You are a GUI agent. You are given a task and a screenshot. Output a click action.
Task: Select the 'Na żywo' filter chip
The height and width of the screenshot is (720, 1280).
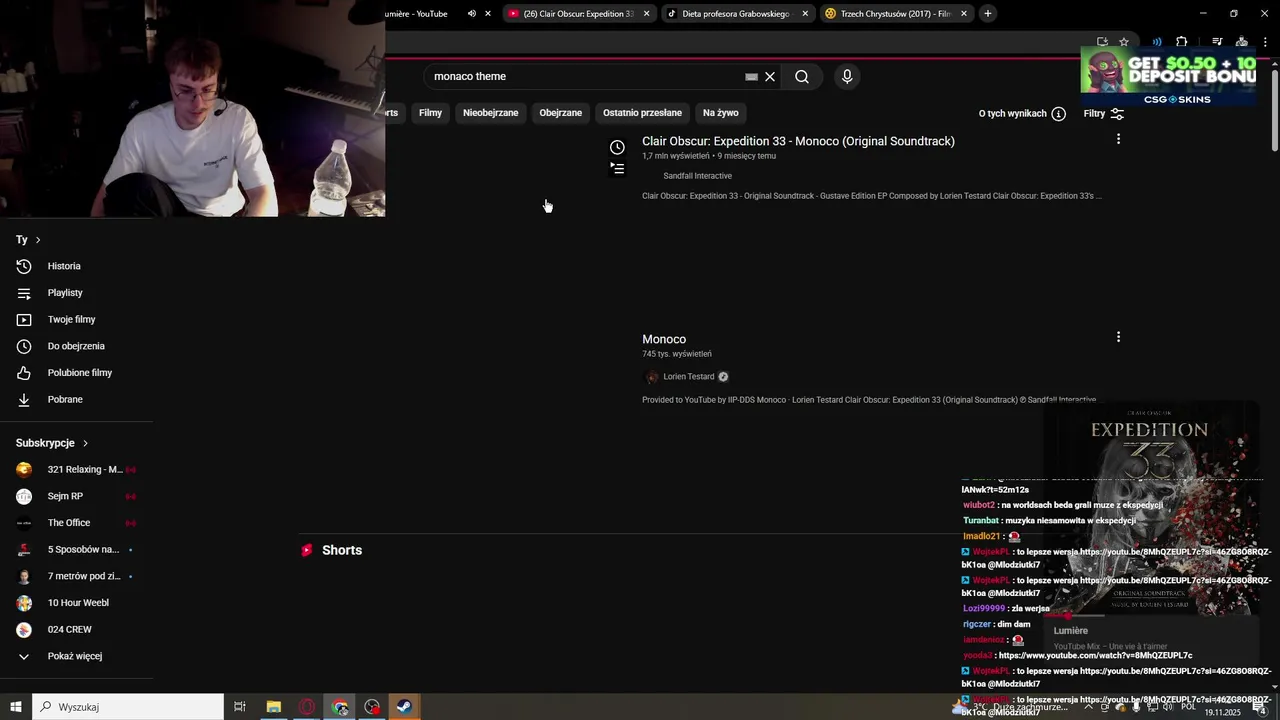point(720,113)
